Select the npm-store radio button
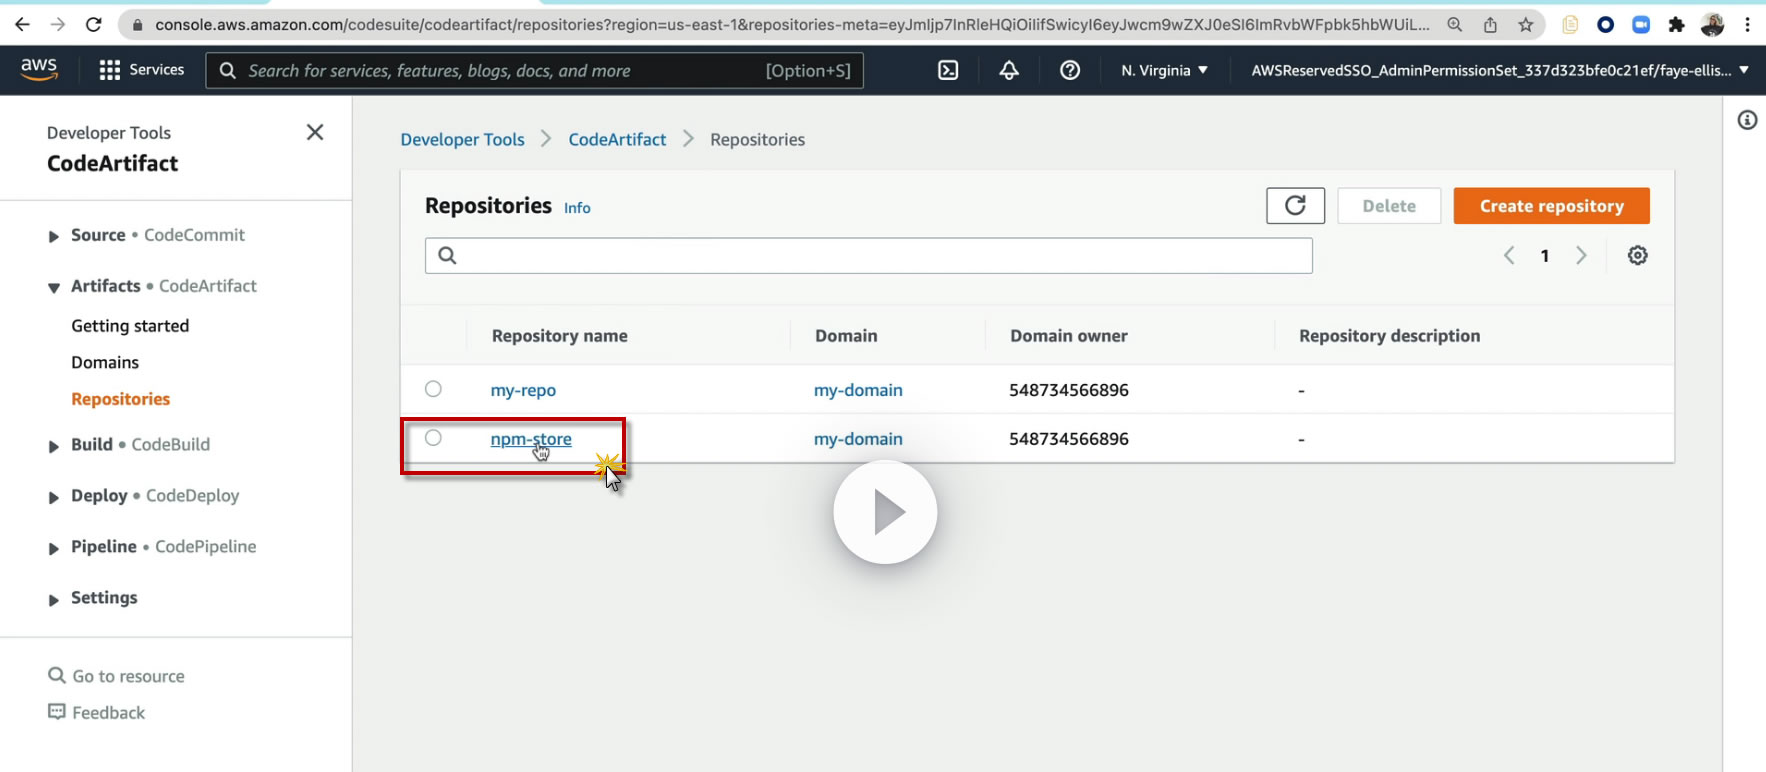 click(433, 438)
